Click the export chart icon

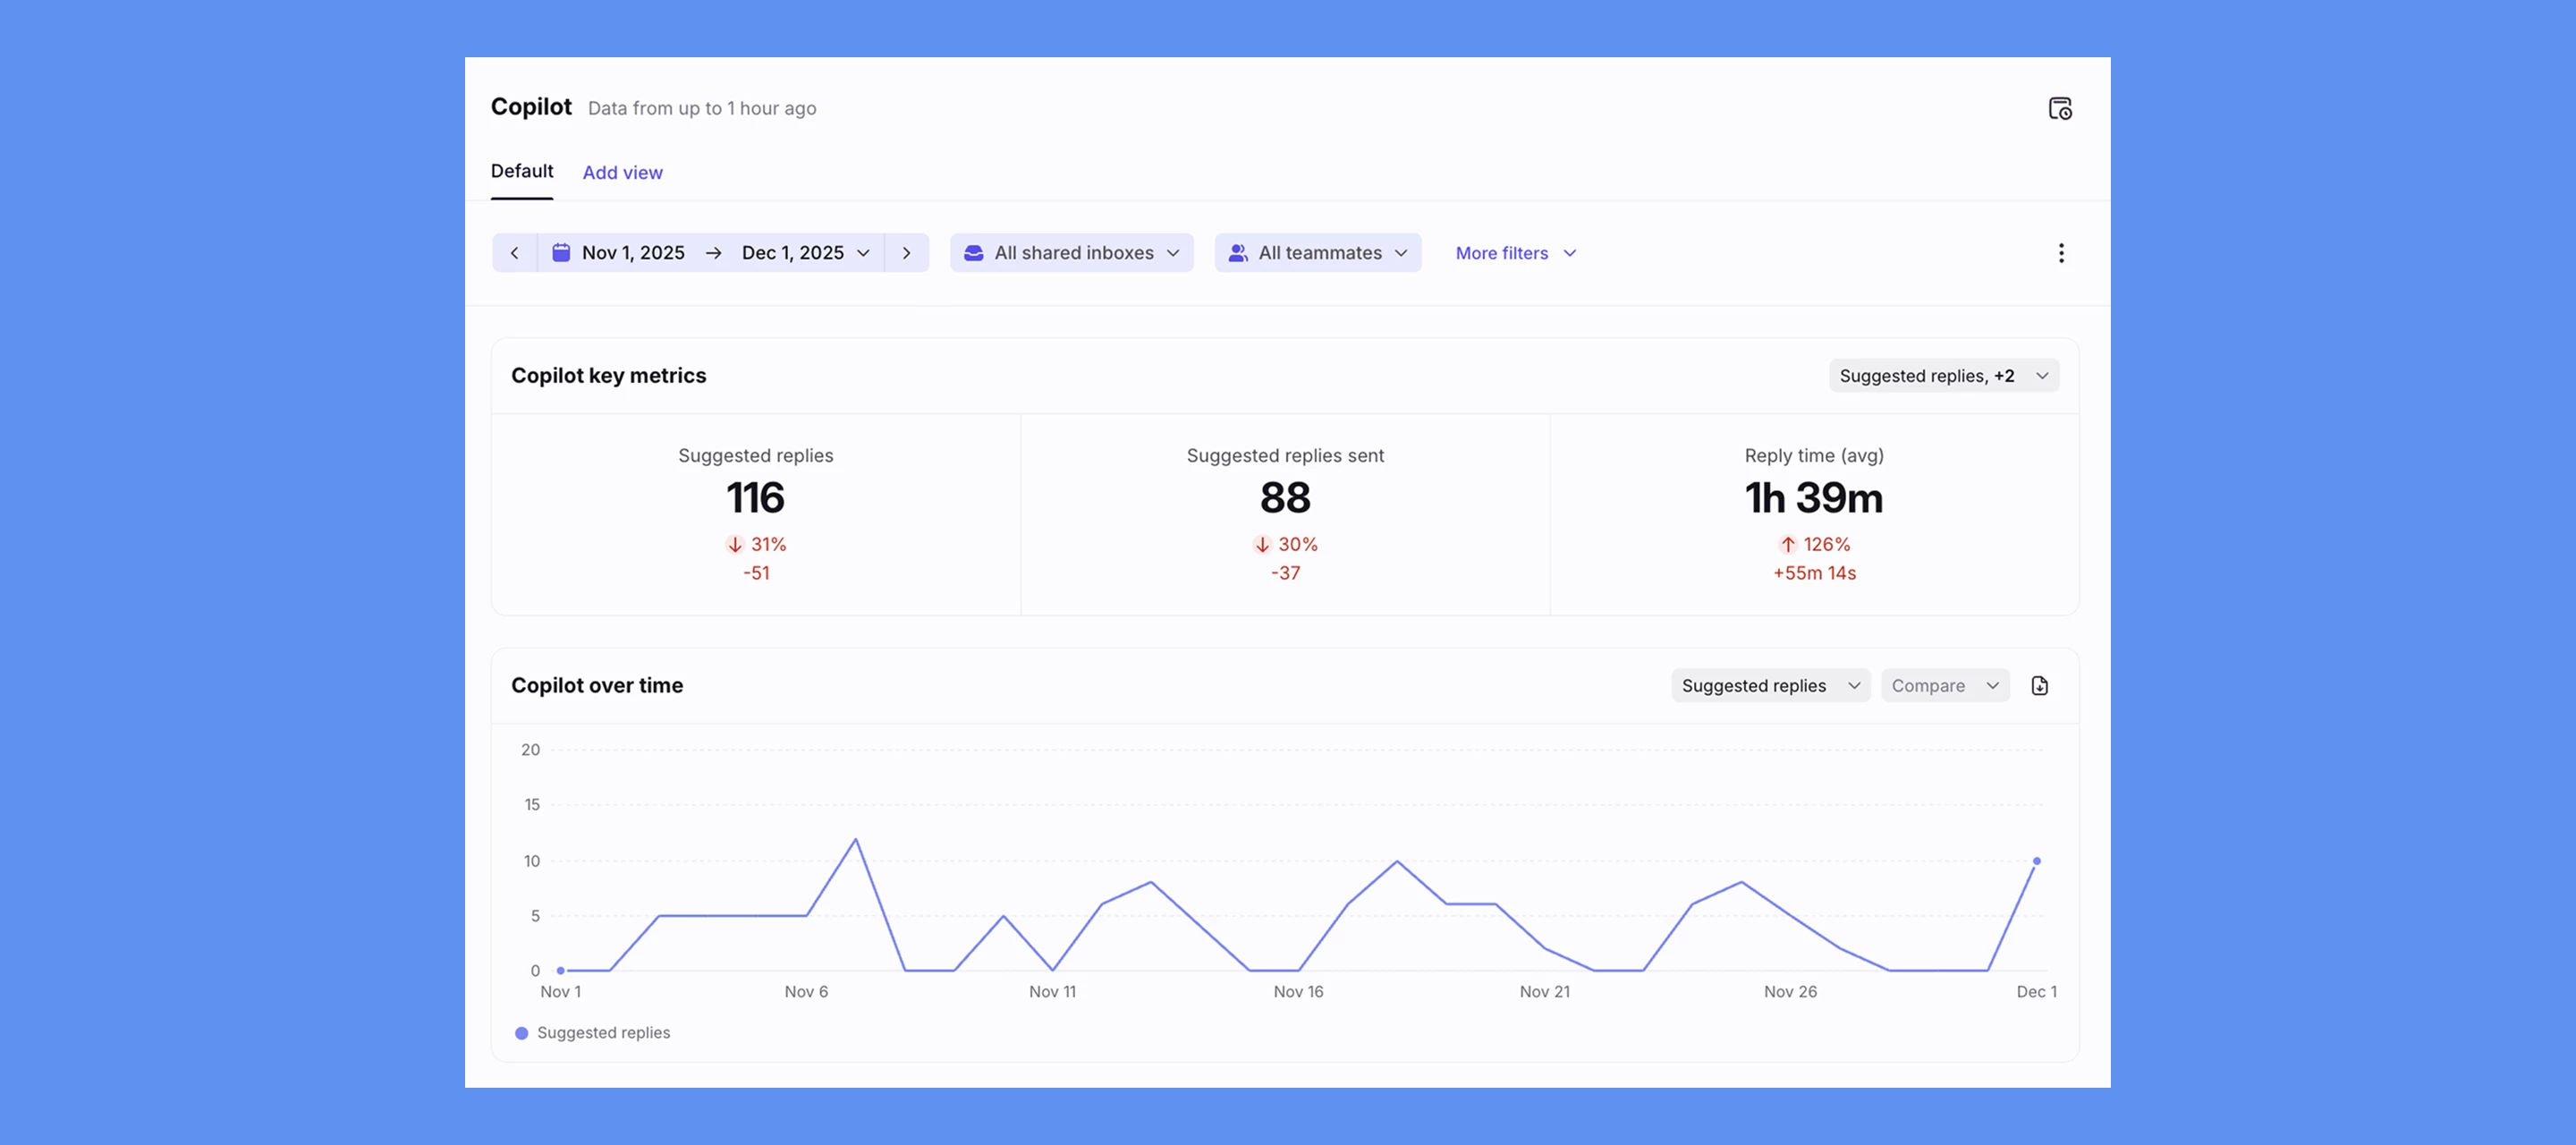click(x=2039, y=686)
